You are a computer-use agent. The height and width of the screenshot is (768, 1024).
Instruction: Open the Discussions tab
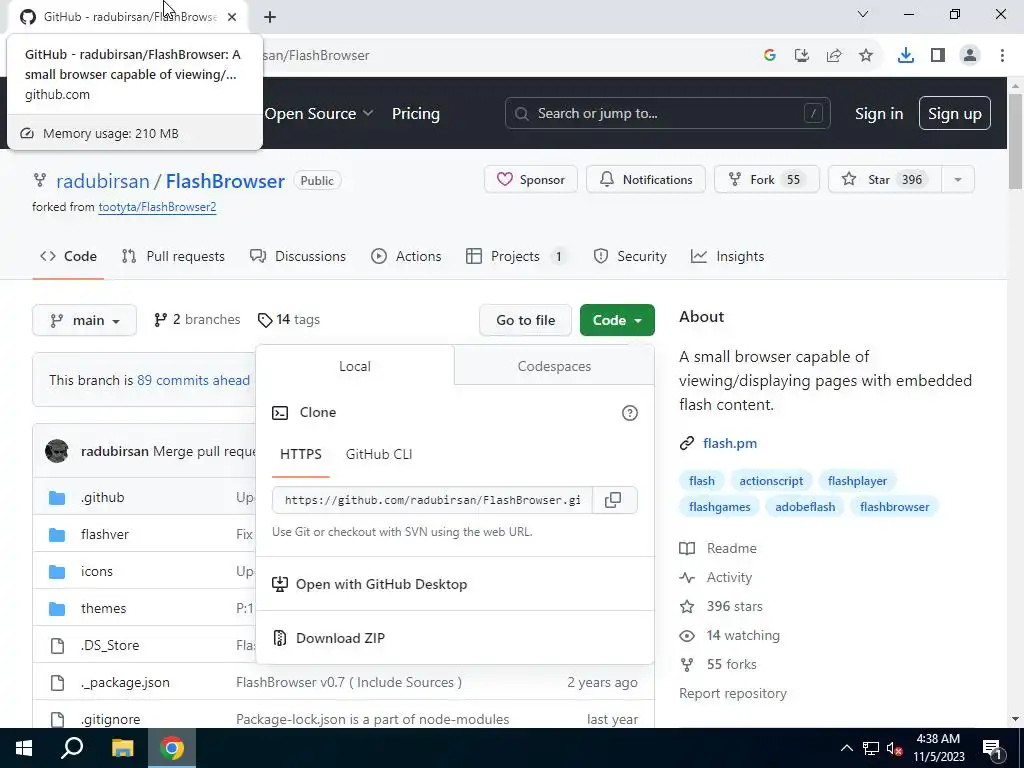click(298, 257)
